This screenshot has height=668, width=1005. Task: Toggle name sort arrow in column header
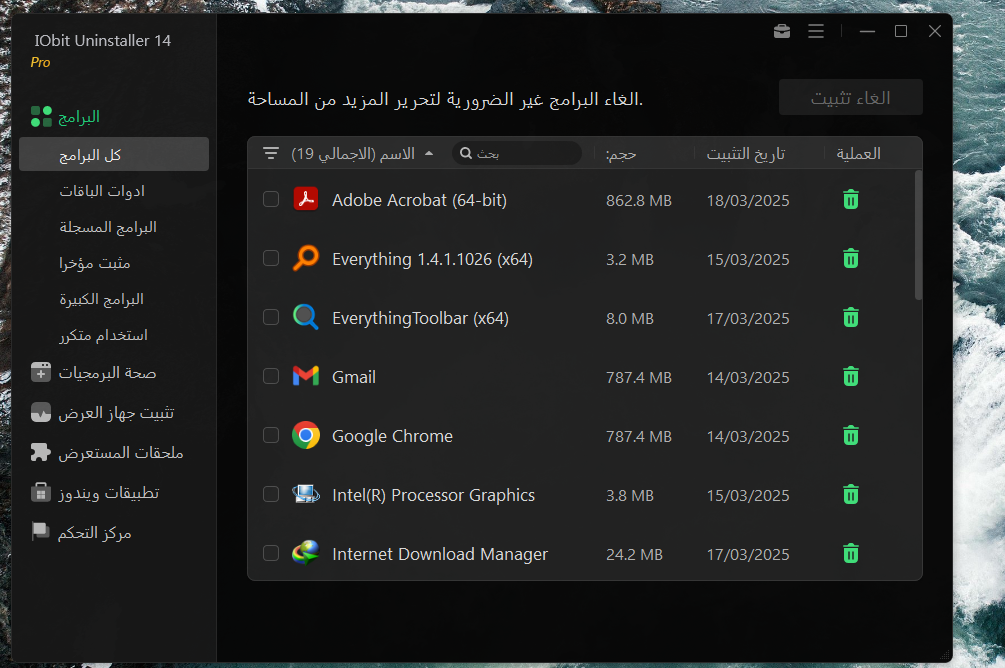point(429,154)
